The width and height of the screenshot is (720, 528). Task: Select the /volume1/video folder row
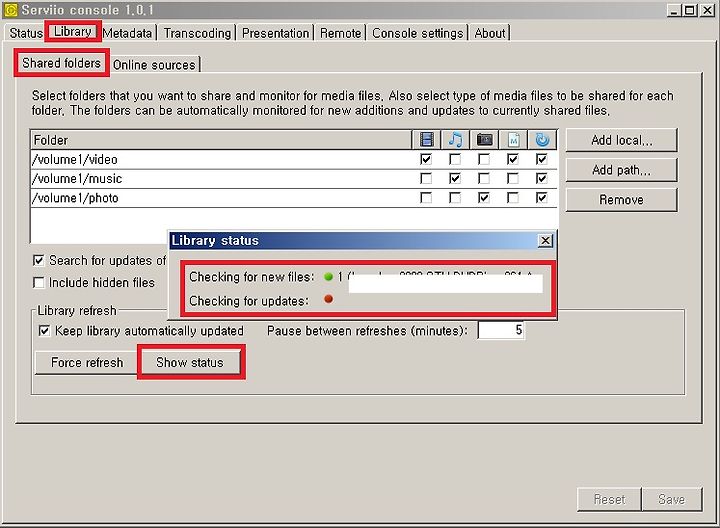point(294,159)
